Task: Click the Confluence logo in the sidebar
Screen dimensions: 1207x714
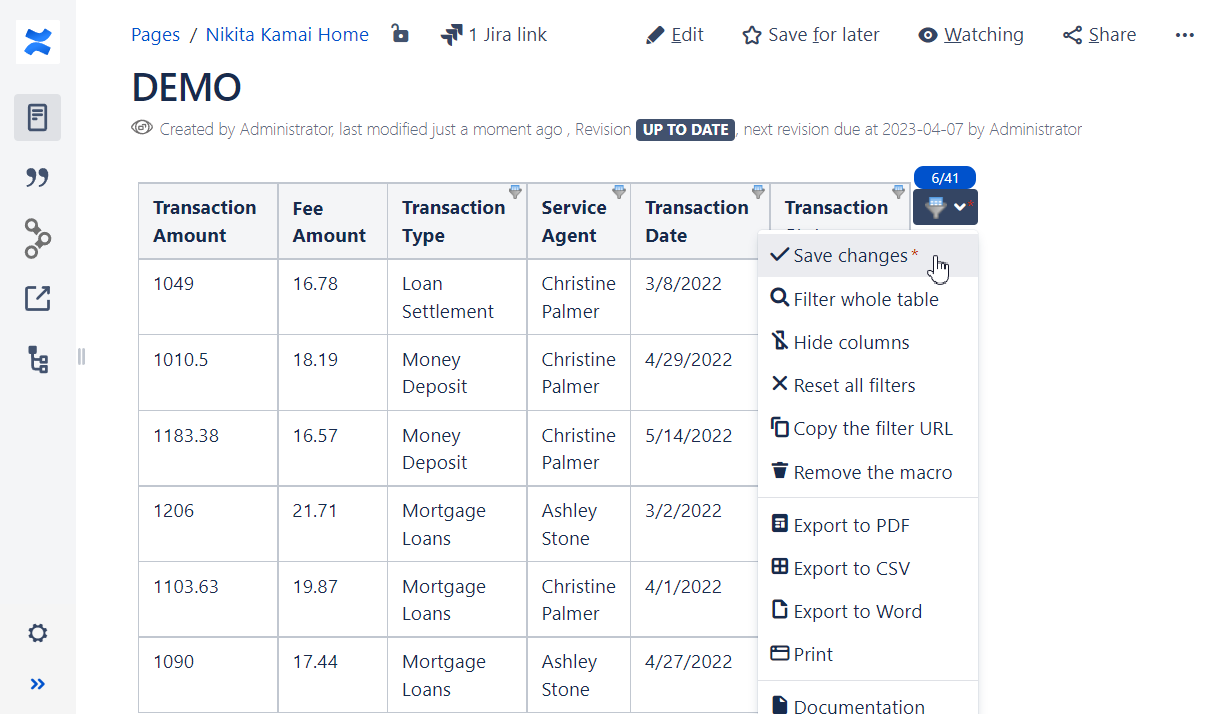Action: click(37, 42)
